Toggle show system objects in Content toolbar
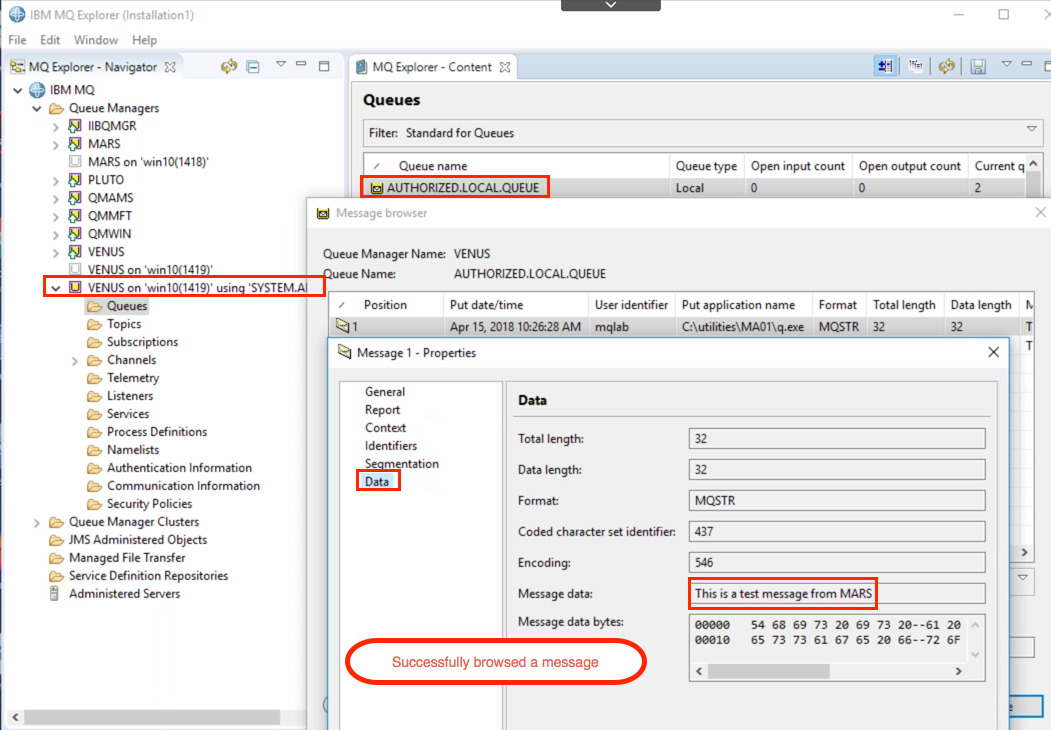1051x730 pixels. [x=885, y=66]
